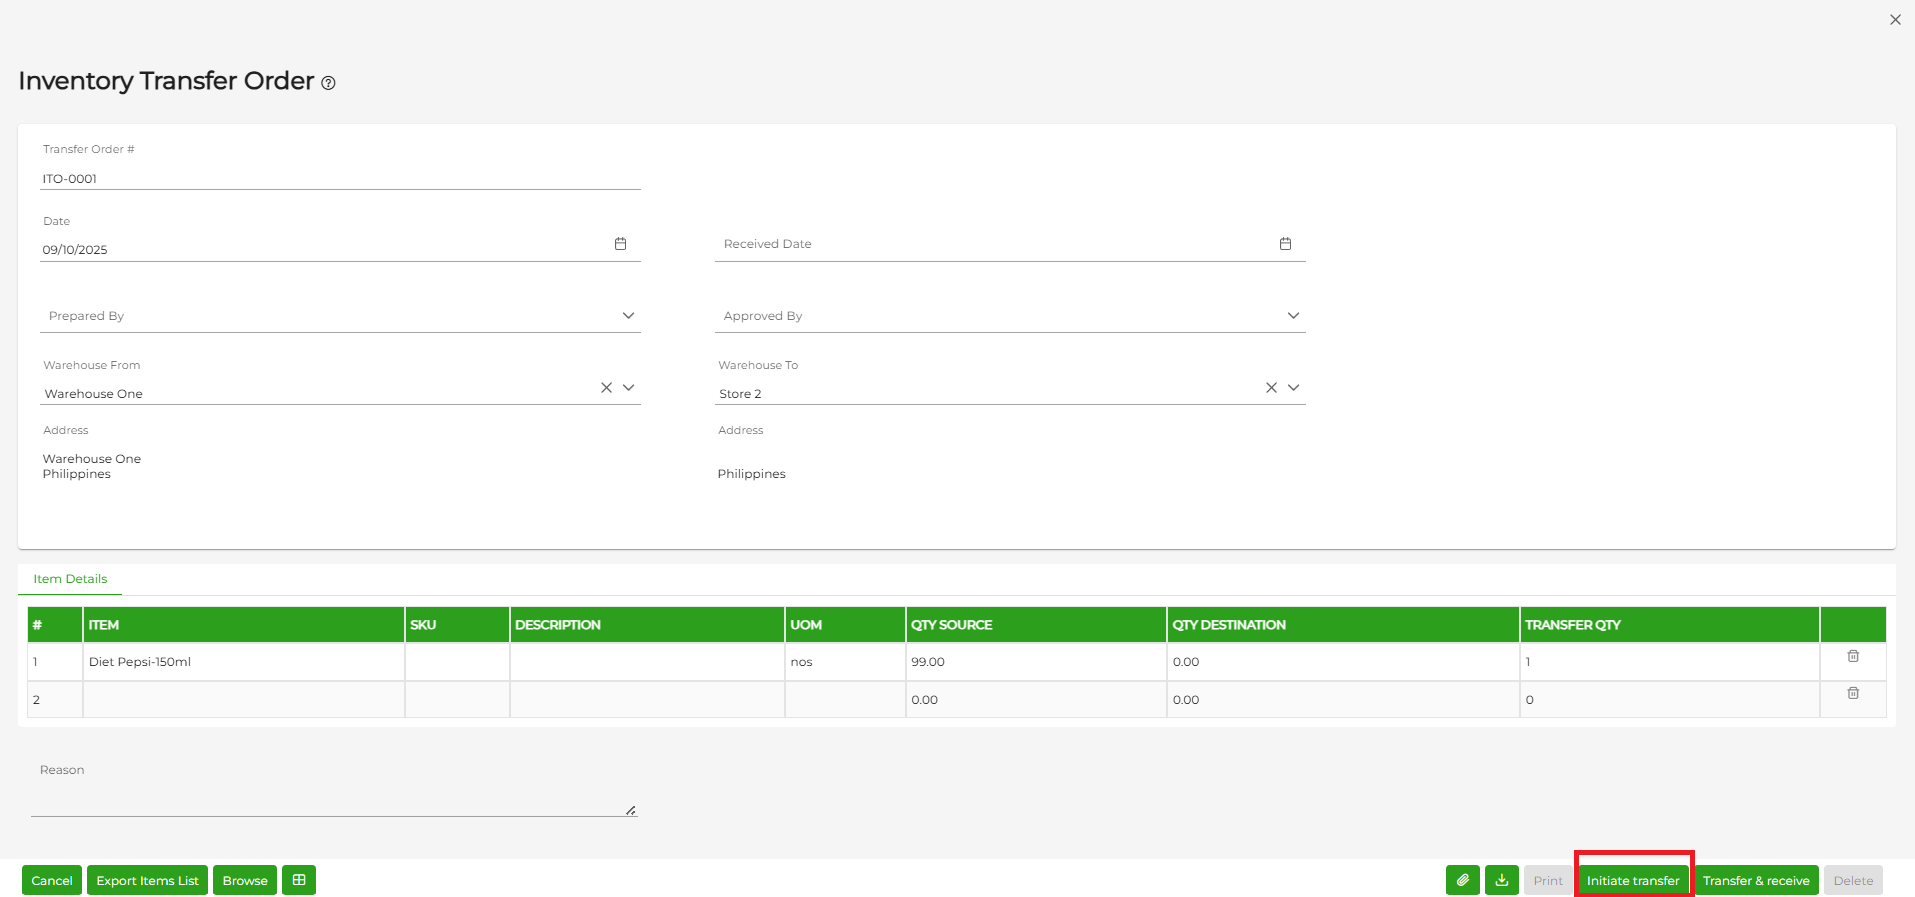Click Export Items List
The height and width of the screenshot is (897, 1915).
coord(147,880)
